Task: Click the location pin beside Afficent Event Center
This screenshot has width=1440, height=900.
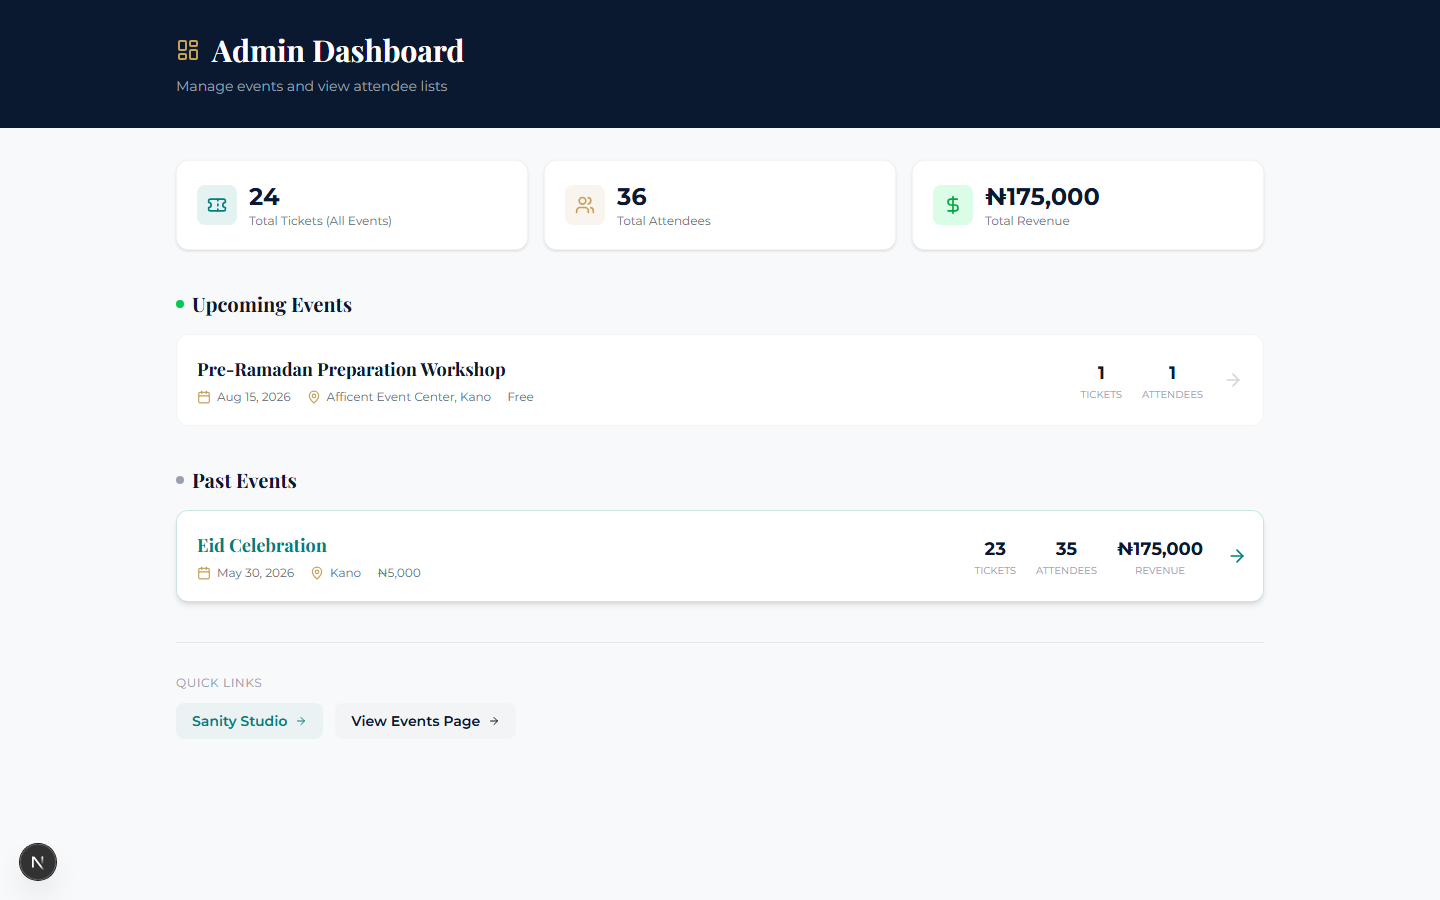Action: point(314,397)
